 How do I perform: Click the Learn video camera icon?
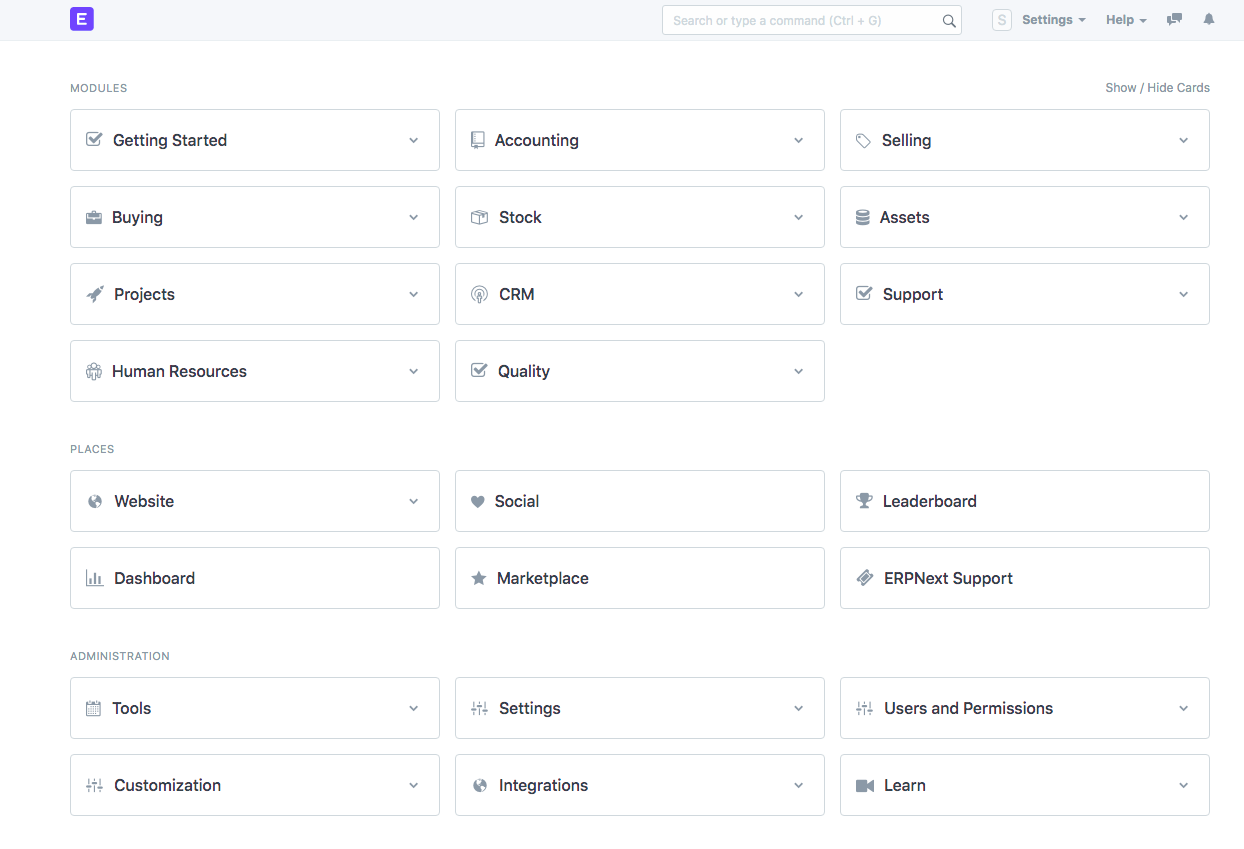(x=865, y=785)
